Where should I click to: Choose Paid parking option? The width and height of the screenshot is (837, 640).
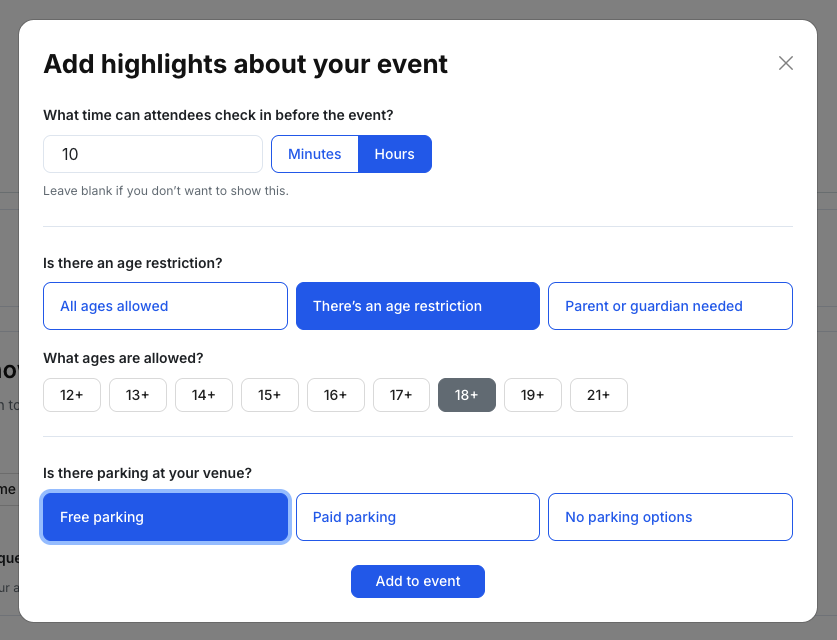[x=418, y=517]
